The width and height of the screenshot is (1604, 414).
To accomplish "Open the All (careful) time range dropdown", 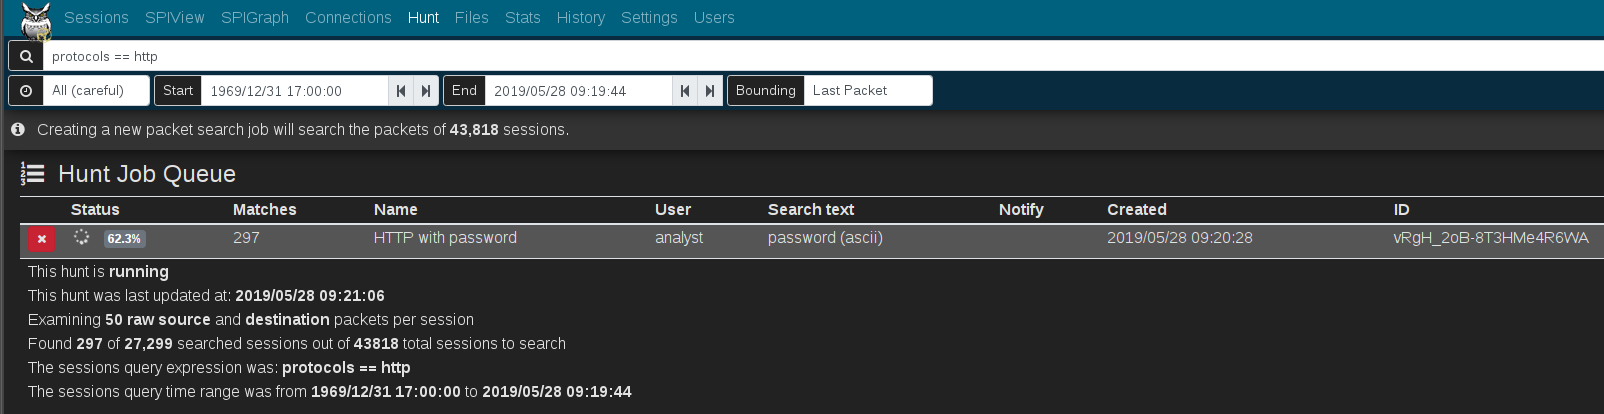I will (x=96, y=91).
